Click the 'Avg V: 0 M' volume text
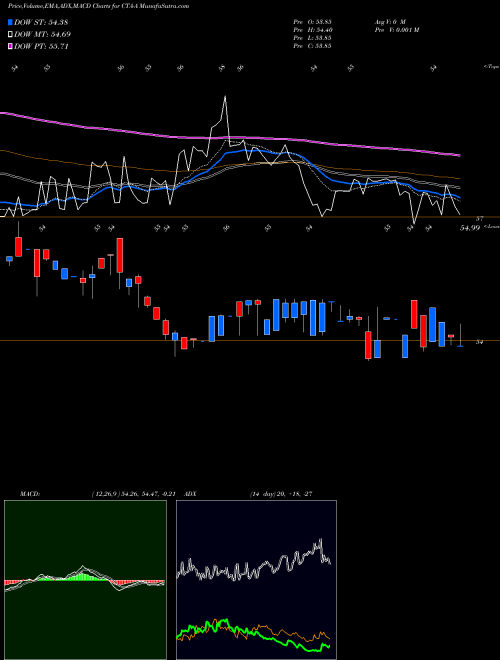Screen dimensions: 500x660 [x=389, y=22]
